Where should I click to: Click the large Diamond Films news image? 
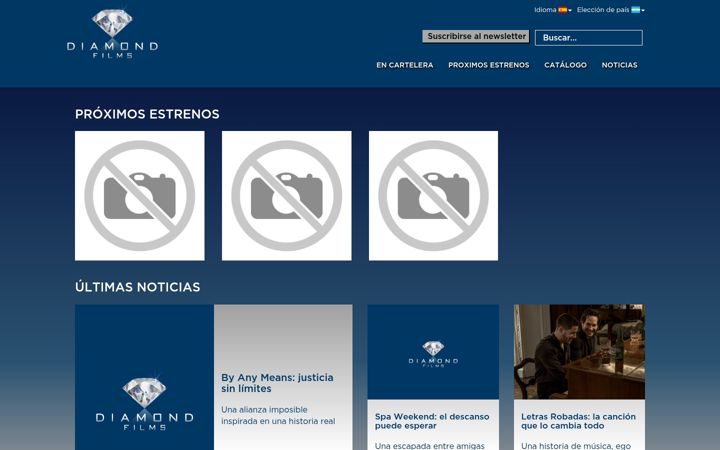click(x=144, y=377)
